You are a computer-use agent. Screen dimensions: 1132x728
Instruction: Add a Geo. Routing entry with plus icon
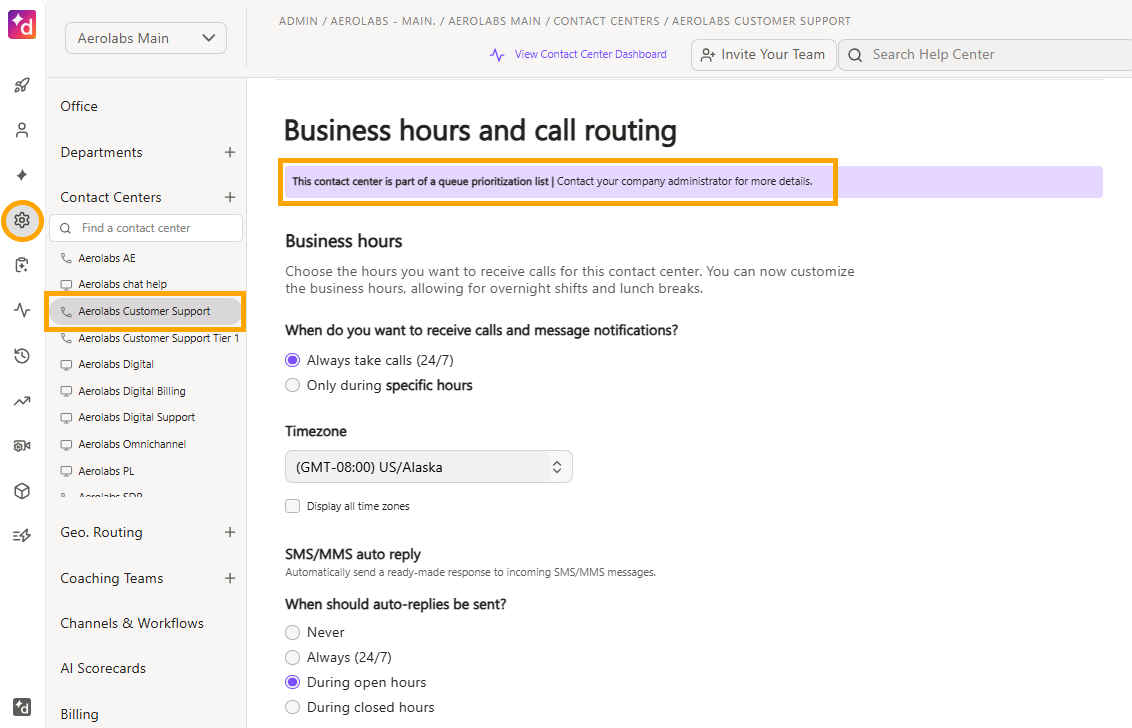point(230,532)
